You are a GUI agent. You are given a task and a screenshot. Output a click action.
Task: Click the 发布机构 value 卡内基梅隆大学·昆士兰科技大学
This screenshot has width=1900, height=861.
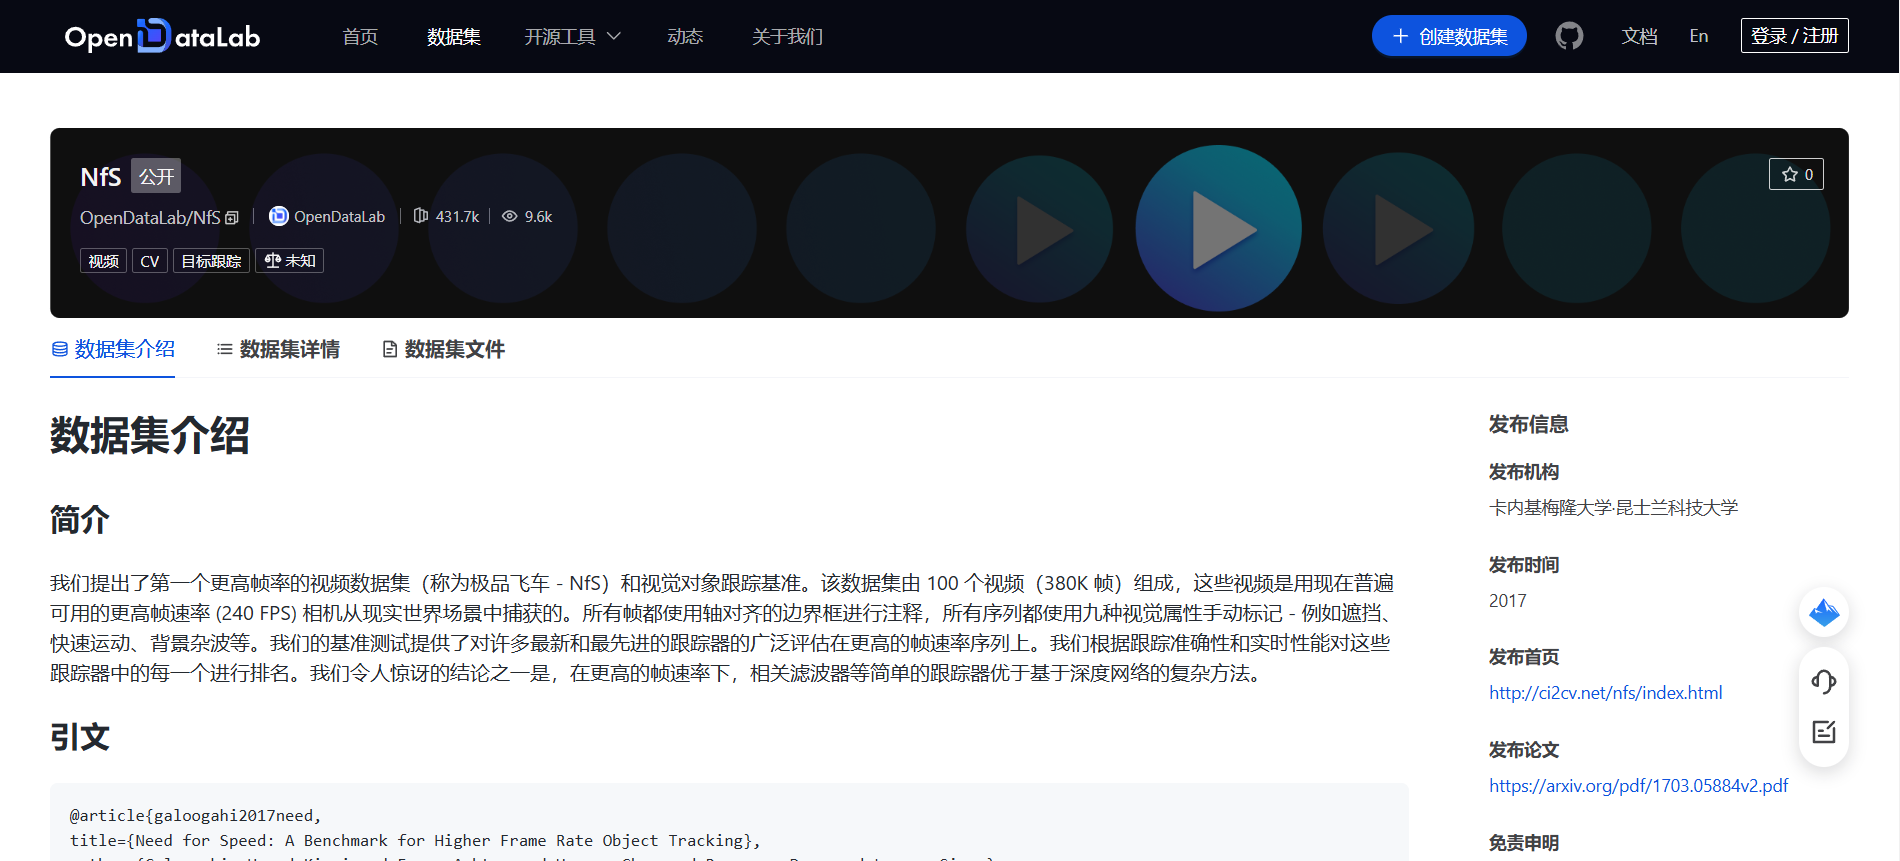(x=1613, y=508)
